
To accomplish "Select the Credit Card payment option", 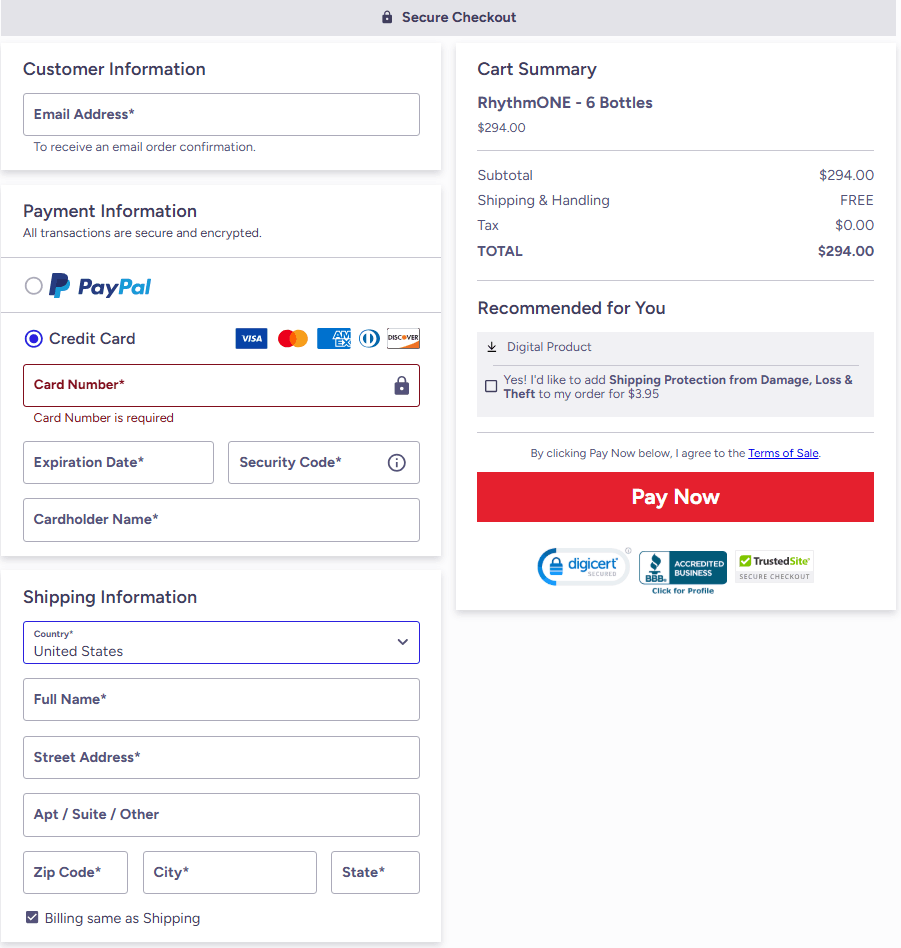I will [x=33, y=338].
